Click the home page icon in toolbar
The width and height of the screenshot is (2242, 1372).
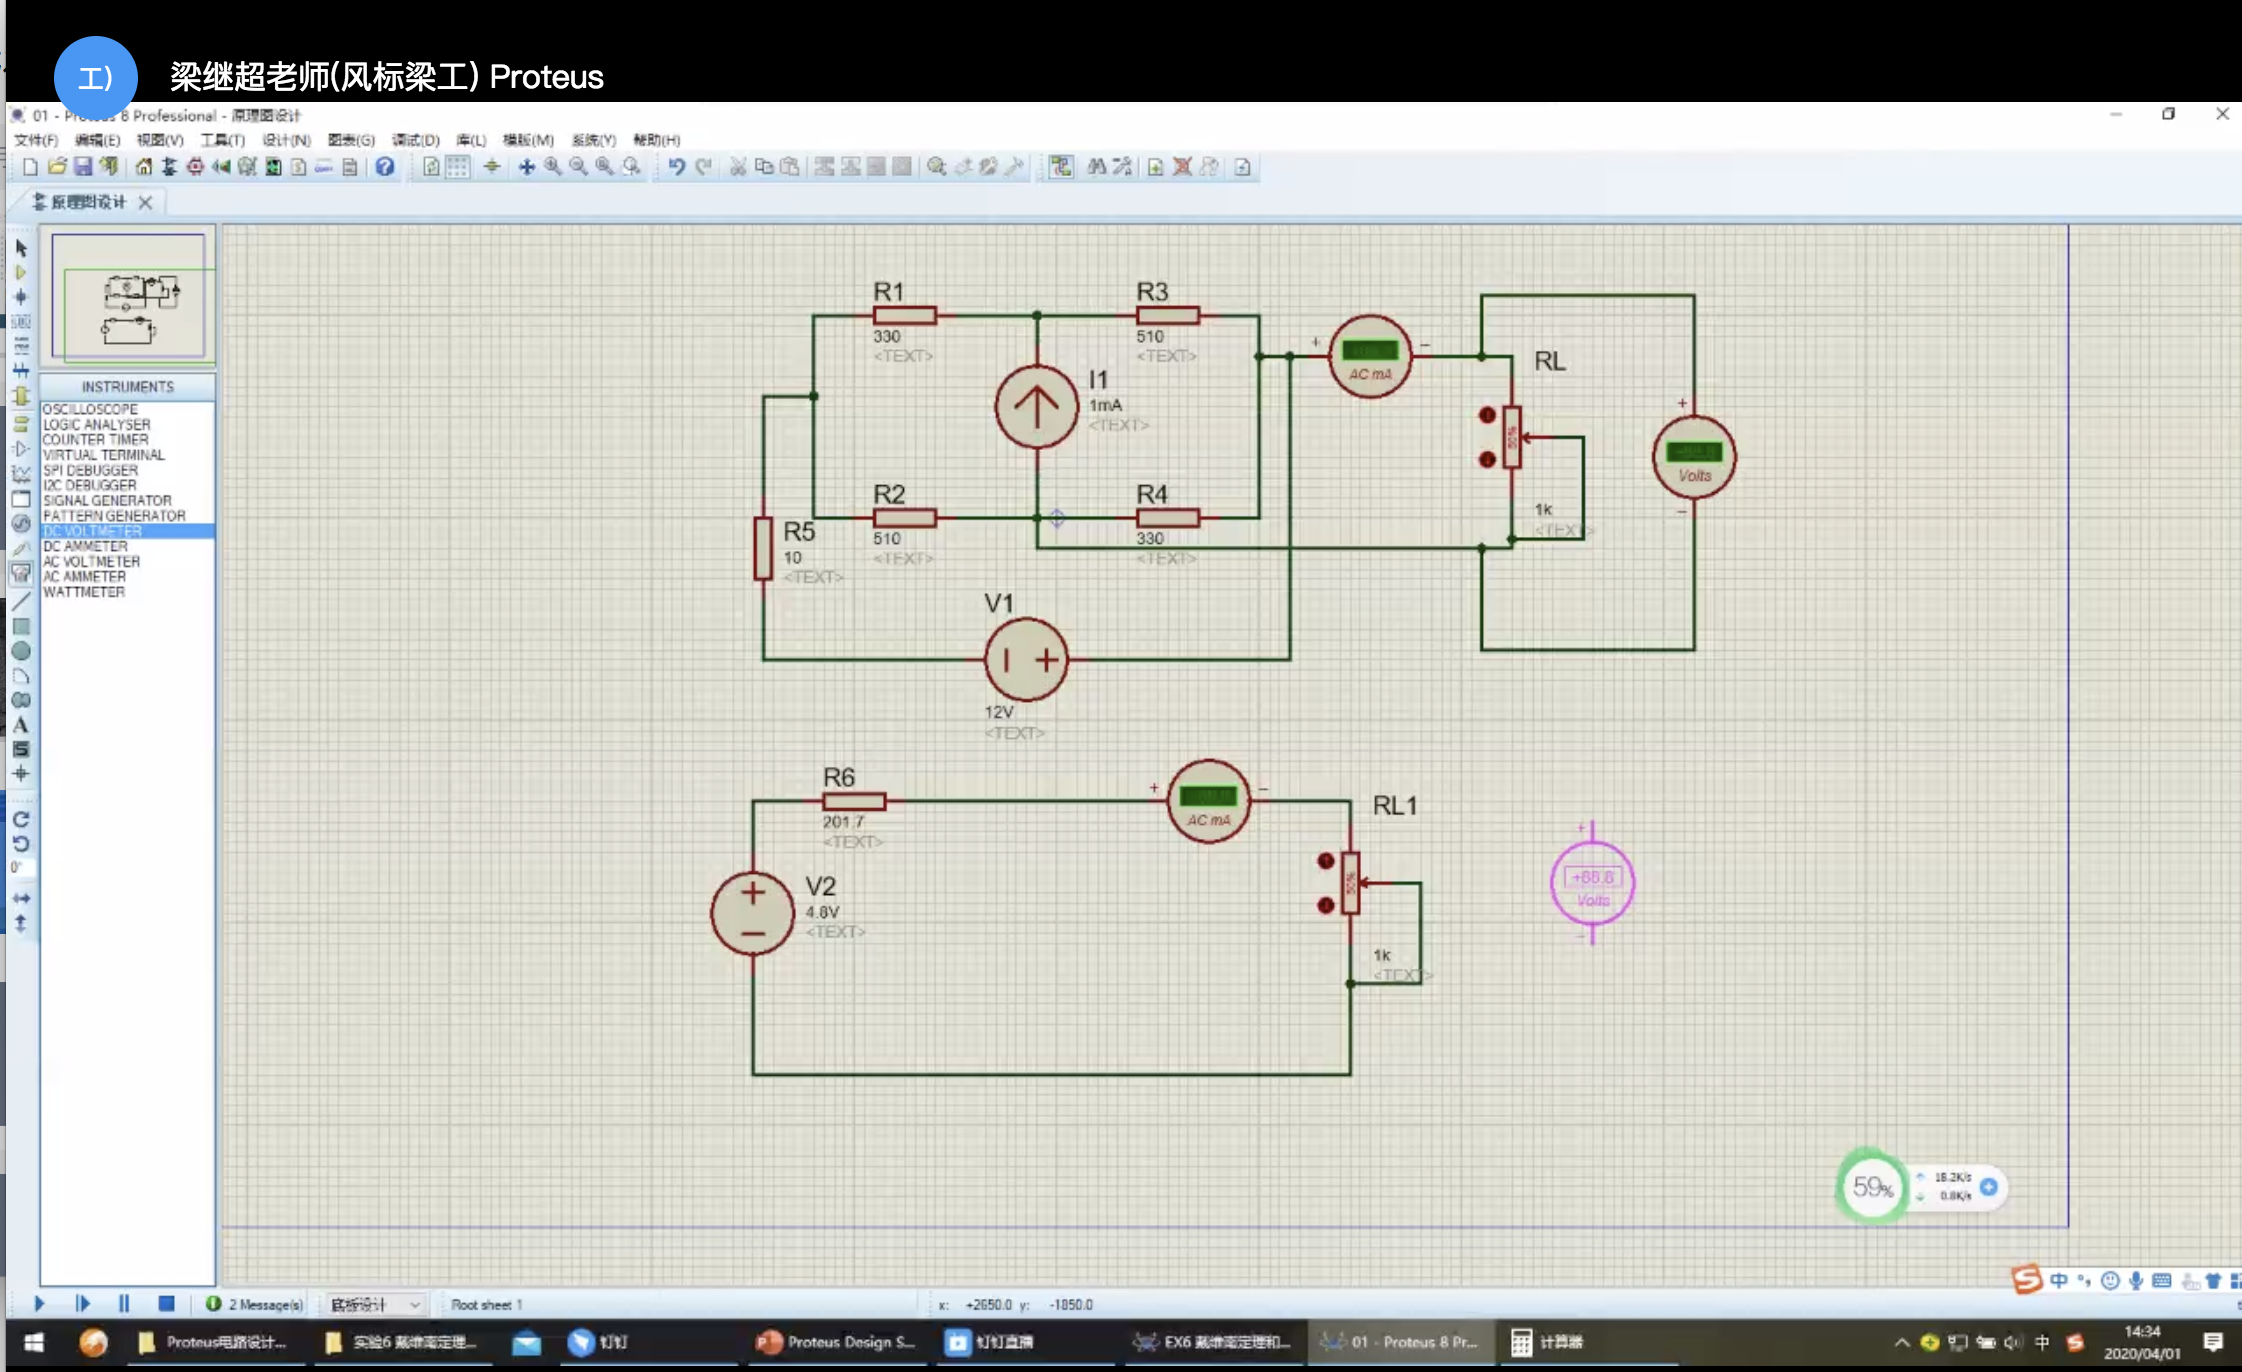pyautogui.click(x=144, y=167)
